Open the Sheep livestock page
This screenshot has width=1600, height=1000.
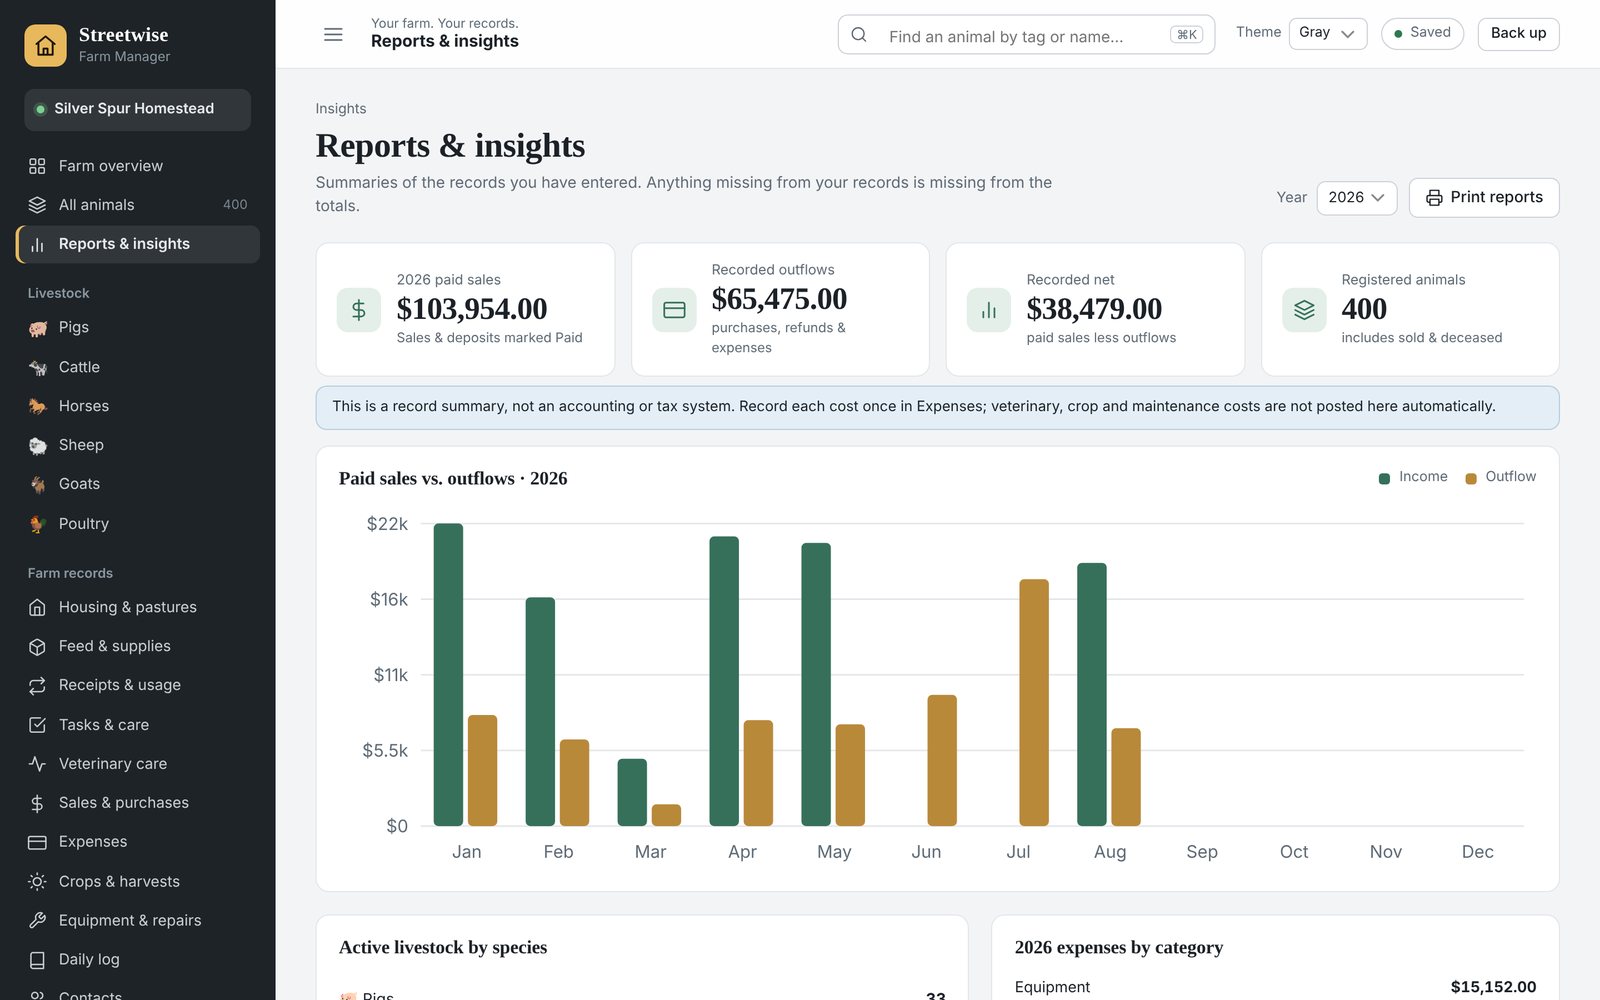tap(138, 445)
